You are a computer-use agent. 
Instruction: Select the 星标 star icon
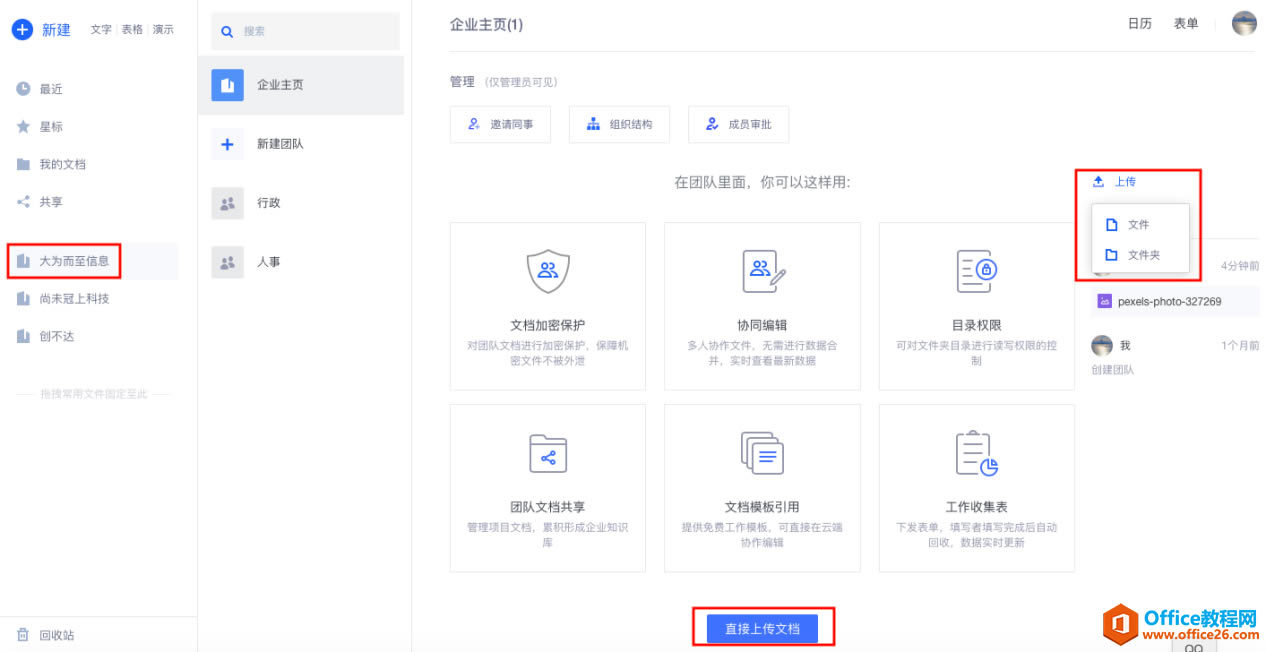click(x=23, y=127)
